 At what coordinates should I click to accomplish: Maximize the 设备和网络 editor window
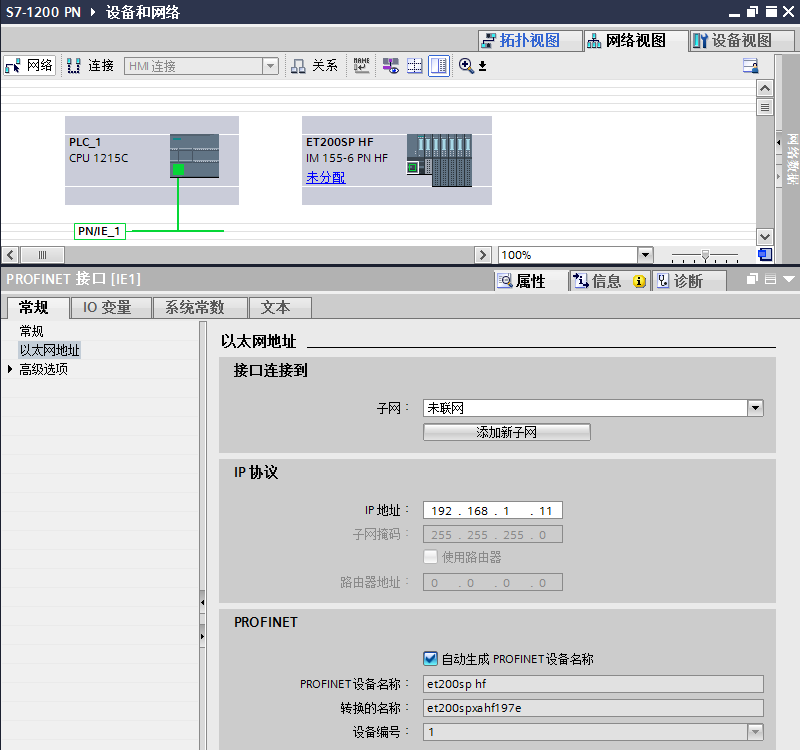(x=771, y=12)
